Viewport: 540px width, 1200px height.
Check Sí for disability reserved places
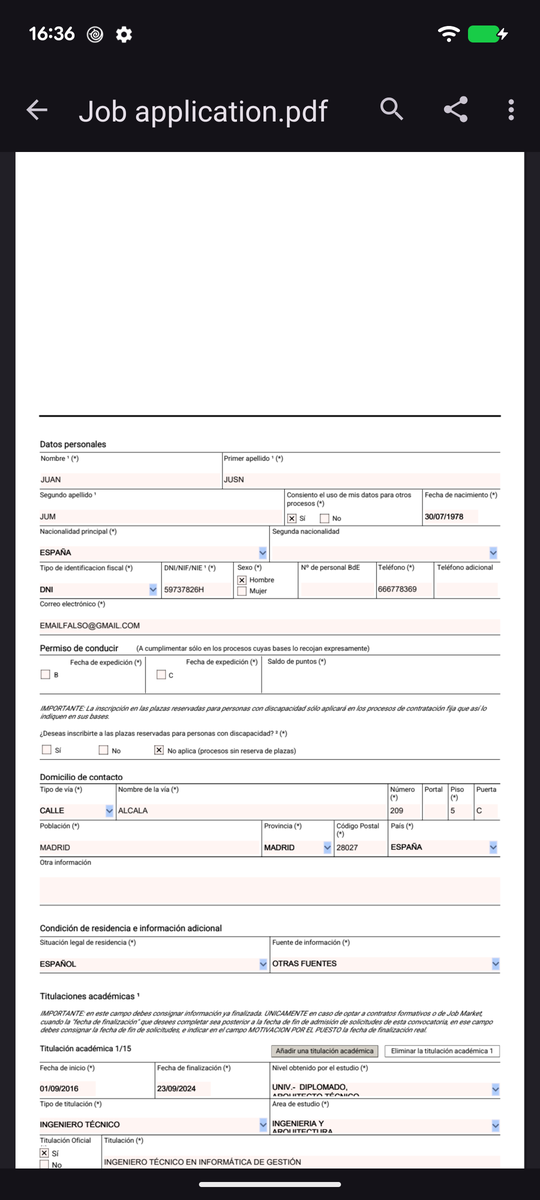pyautogui.click(x=45, y=750)
